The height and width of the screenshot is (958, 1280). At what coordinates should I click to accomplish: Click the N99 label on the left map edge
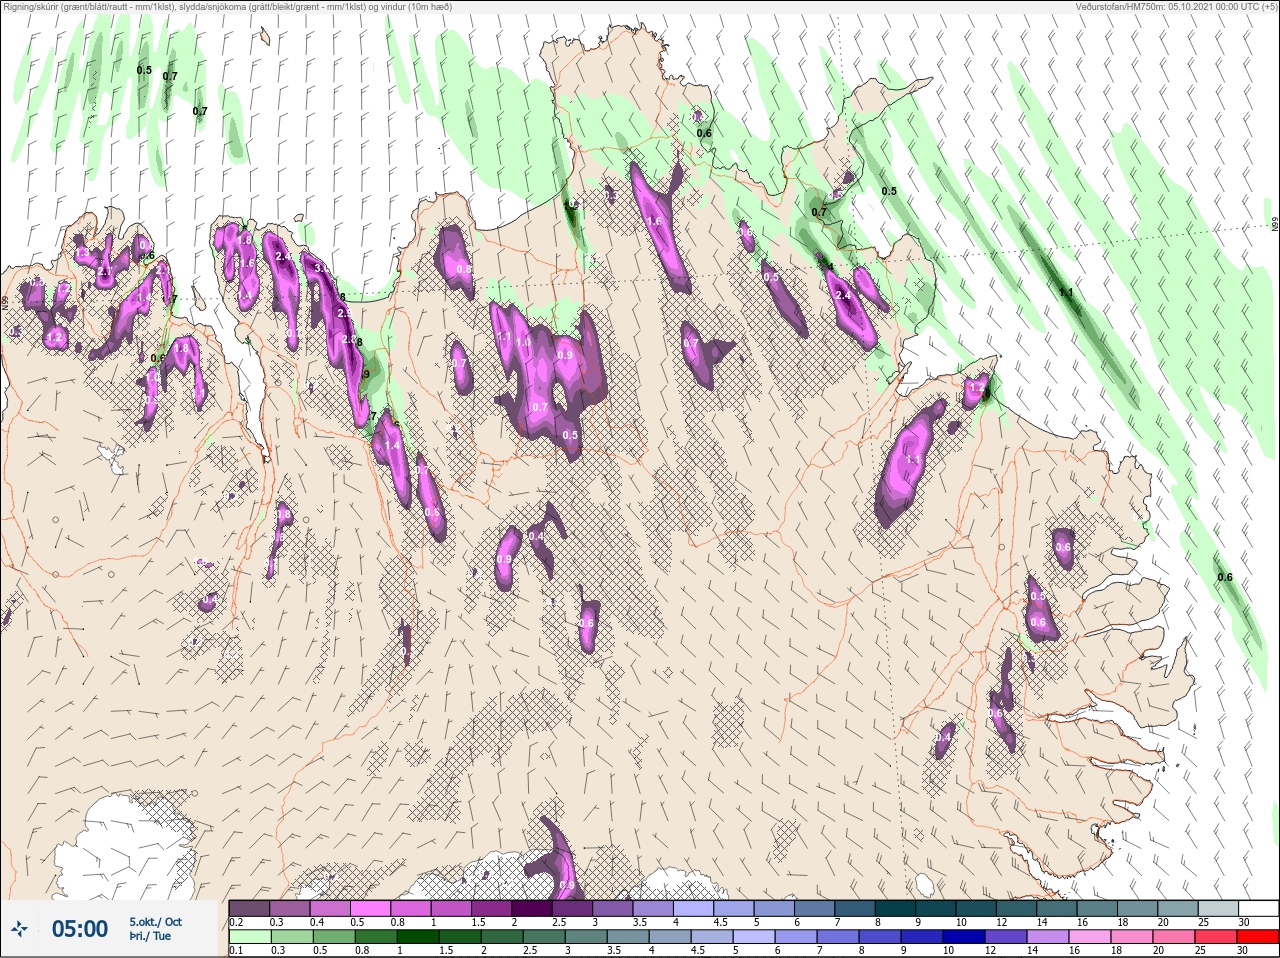(x=5, y=301)
